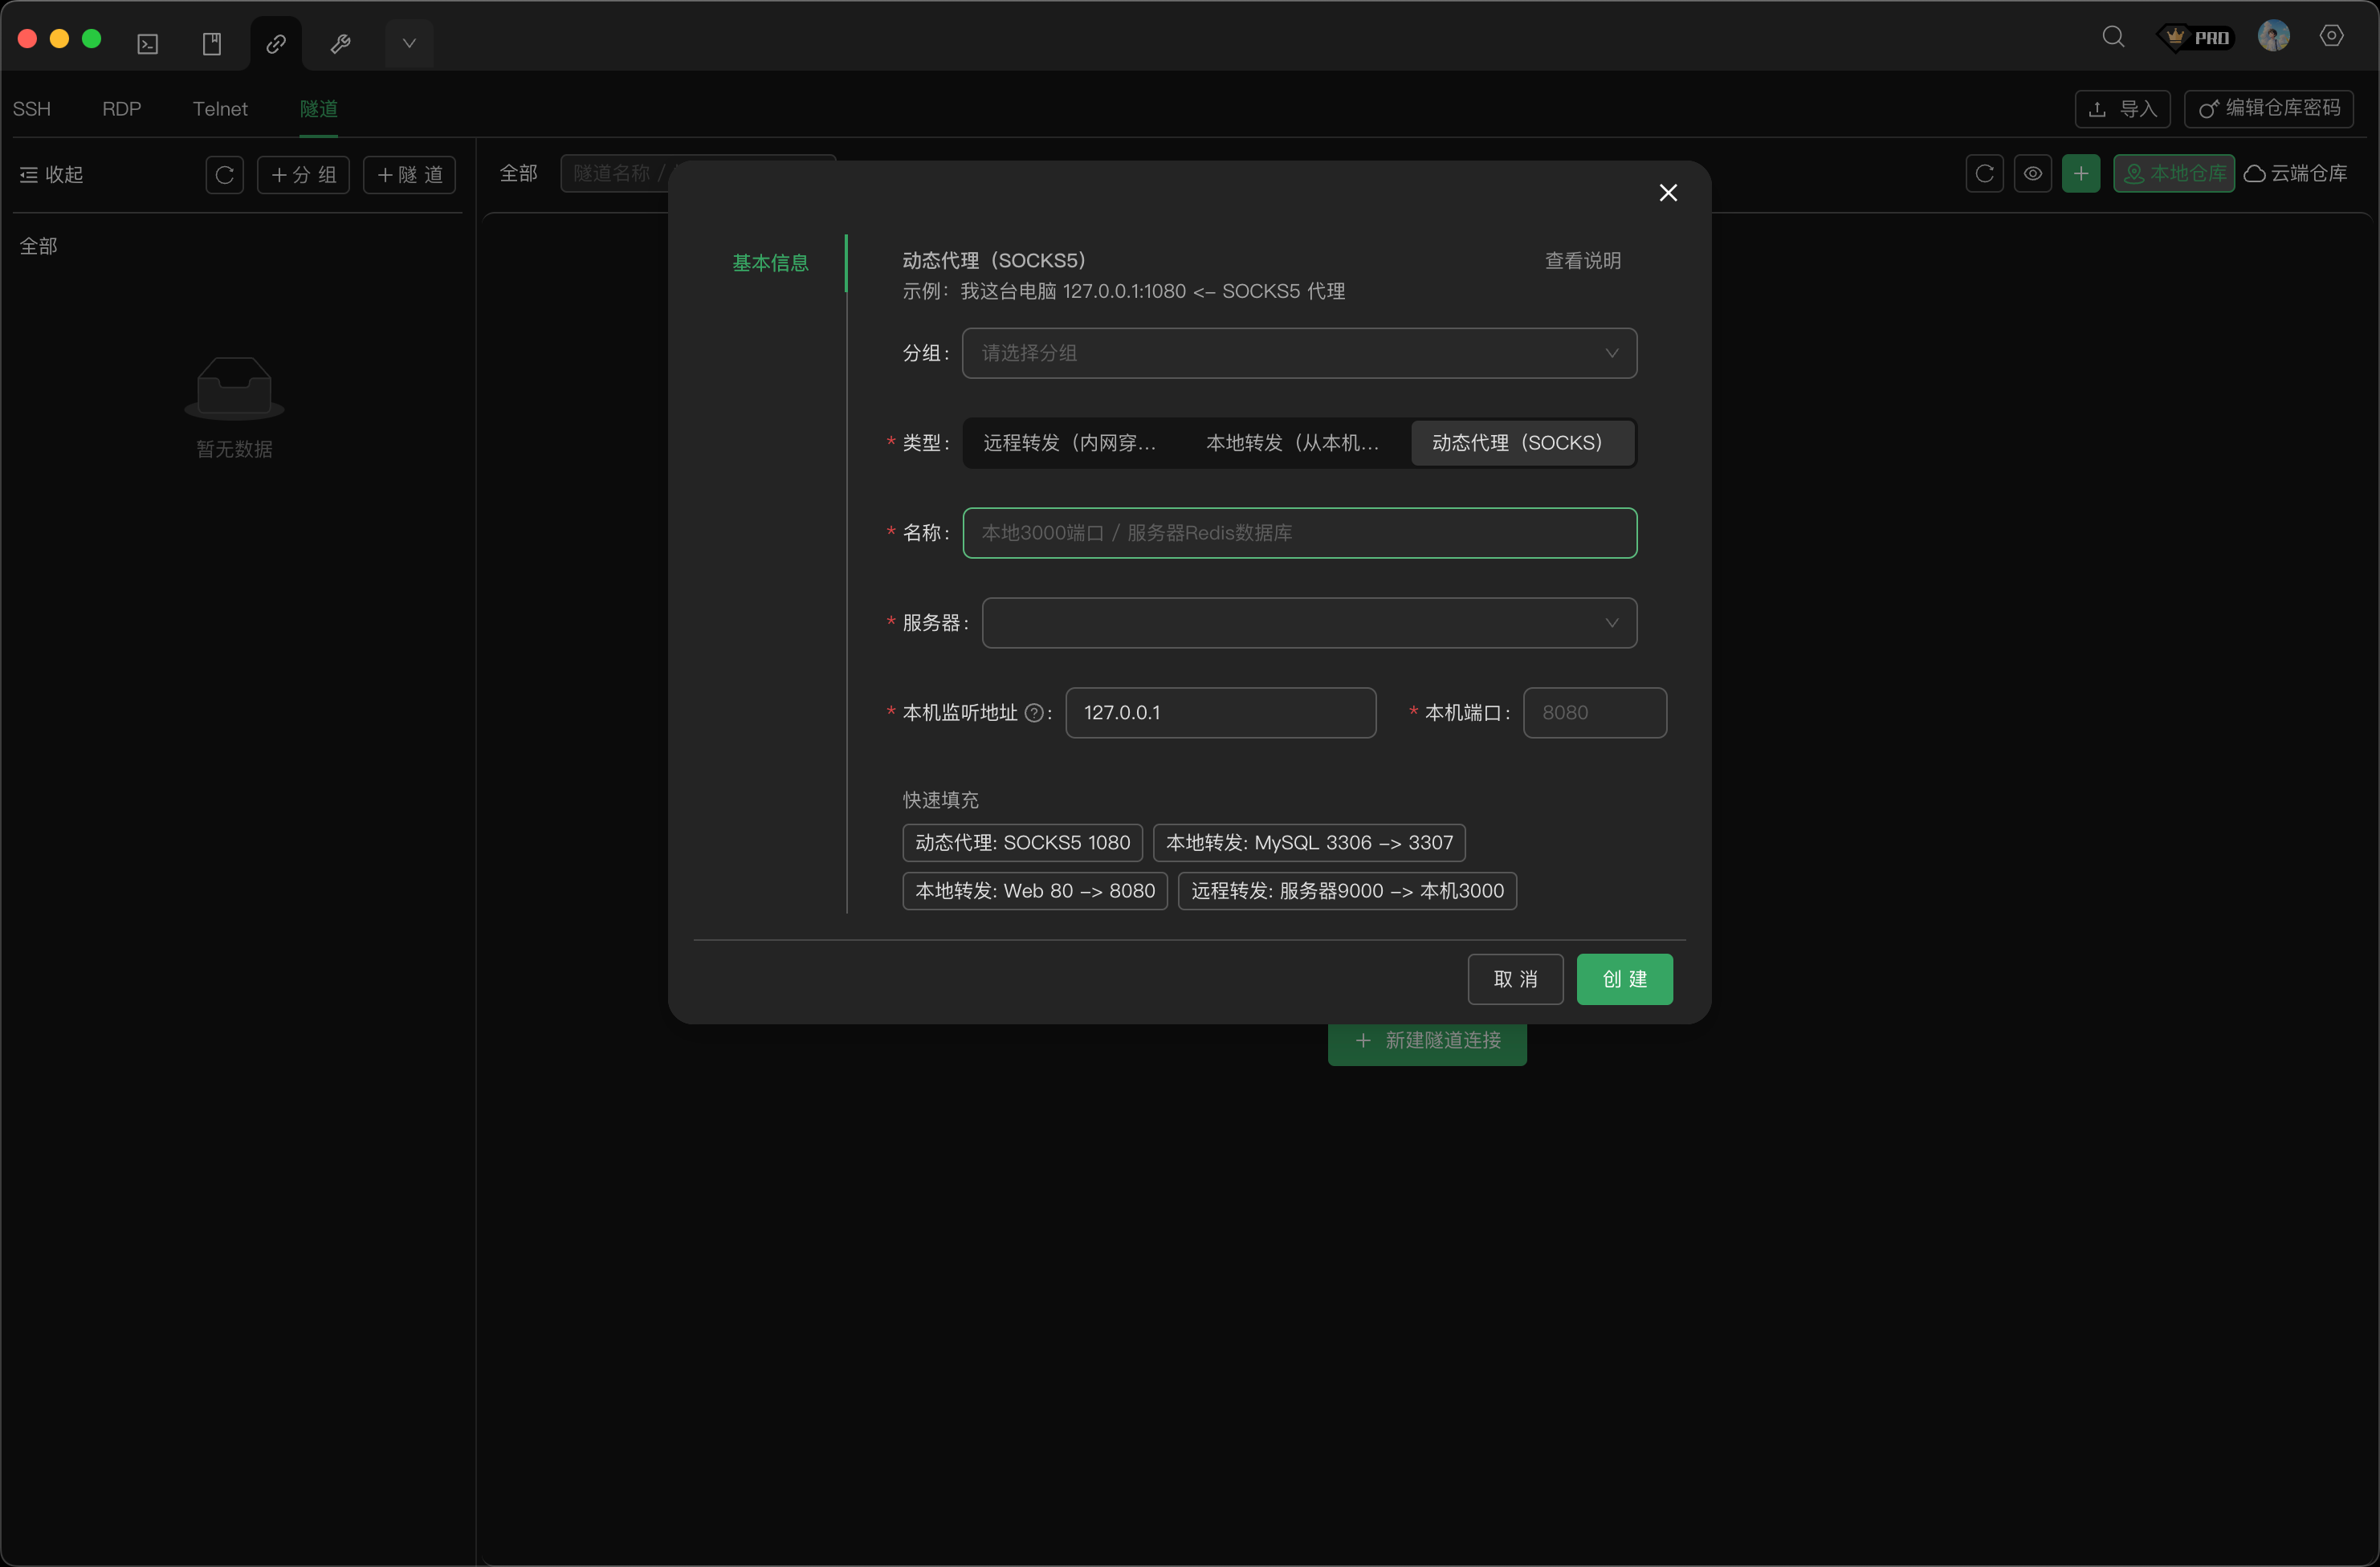Screen dimensions: 2380x1567
Task: Click the search magnifier icon
Action: tap(2113, 37)
